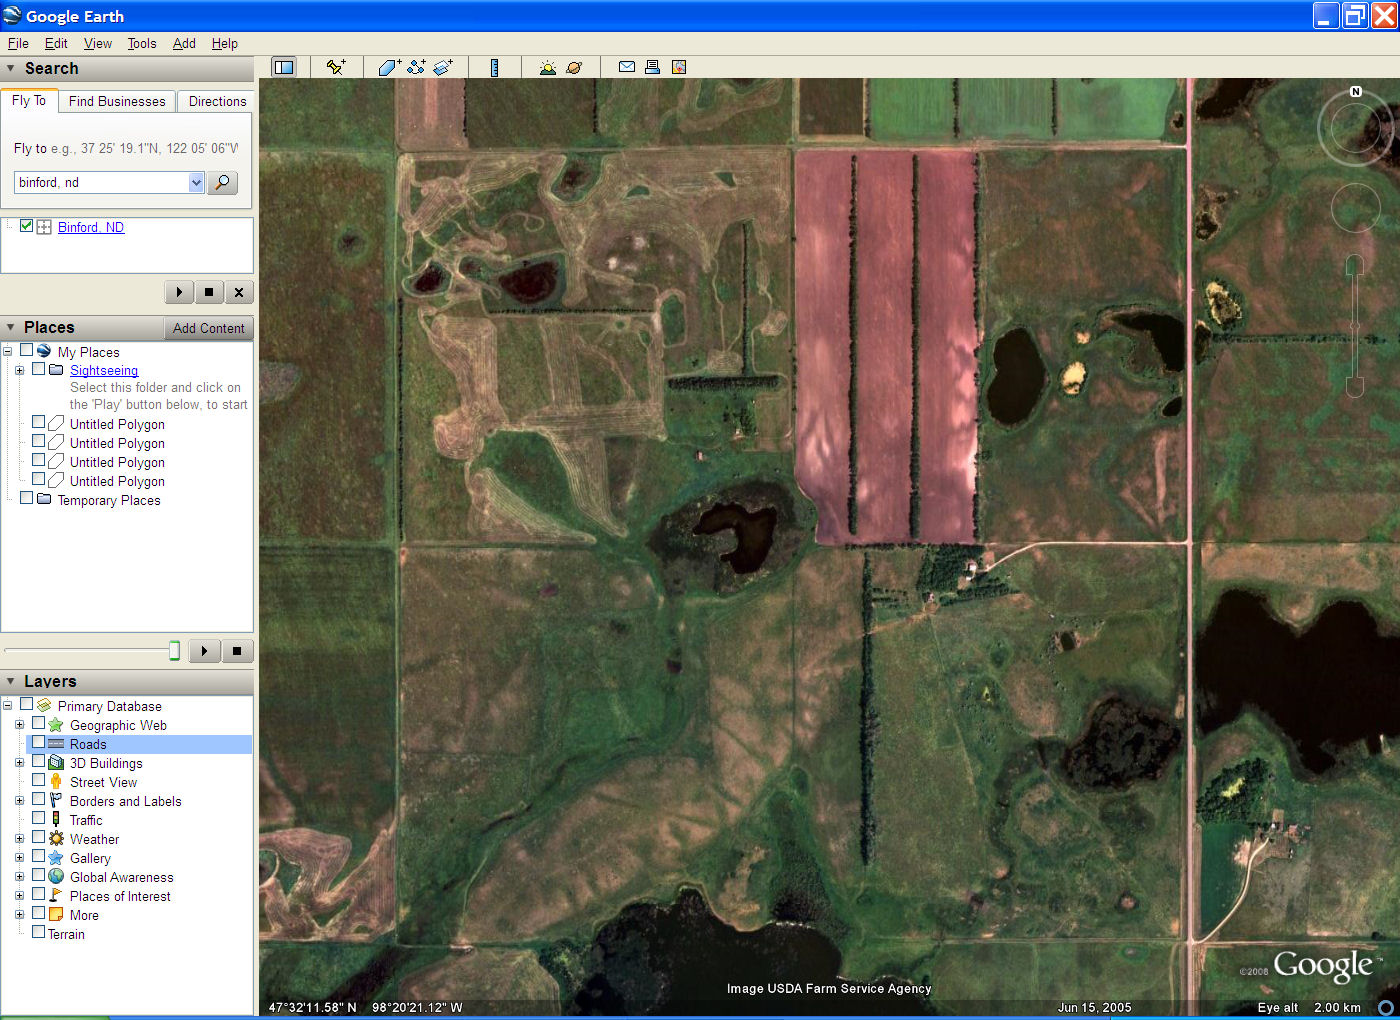This screenshot has width=1400, height=1020.
Task: Open the Binford, ND search result link
Action: 91,227
